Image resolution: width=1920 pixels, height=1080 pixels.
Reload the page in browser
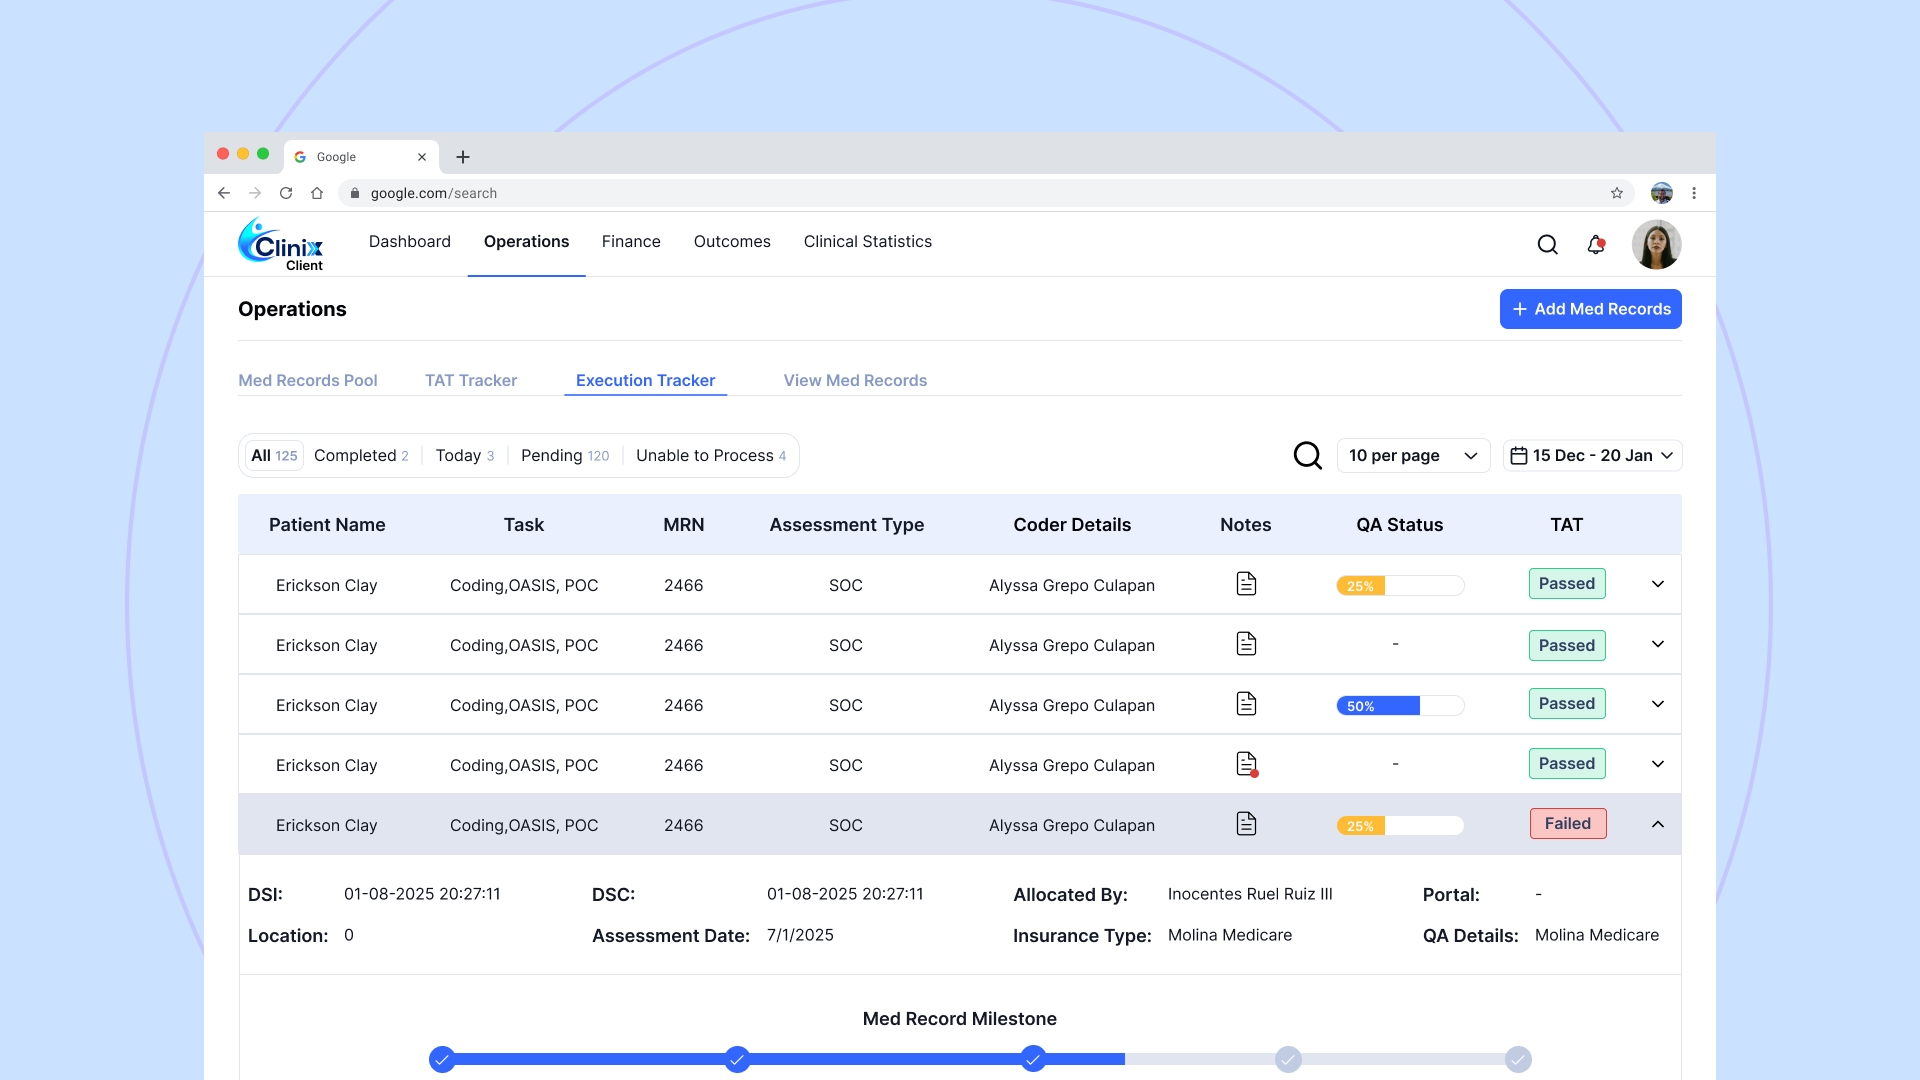tap(286, 193)
